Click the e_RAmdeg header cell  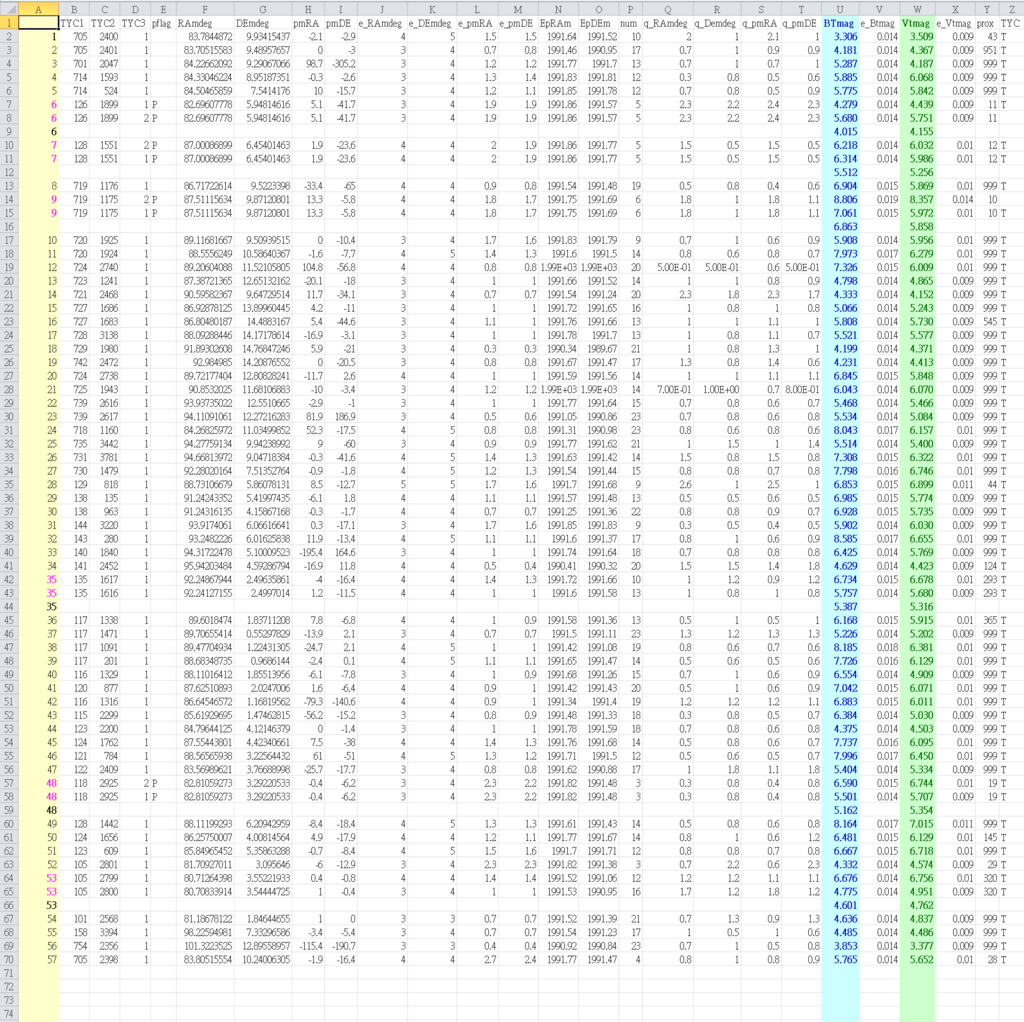coord(382,23)
